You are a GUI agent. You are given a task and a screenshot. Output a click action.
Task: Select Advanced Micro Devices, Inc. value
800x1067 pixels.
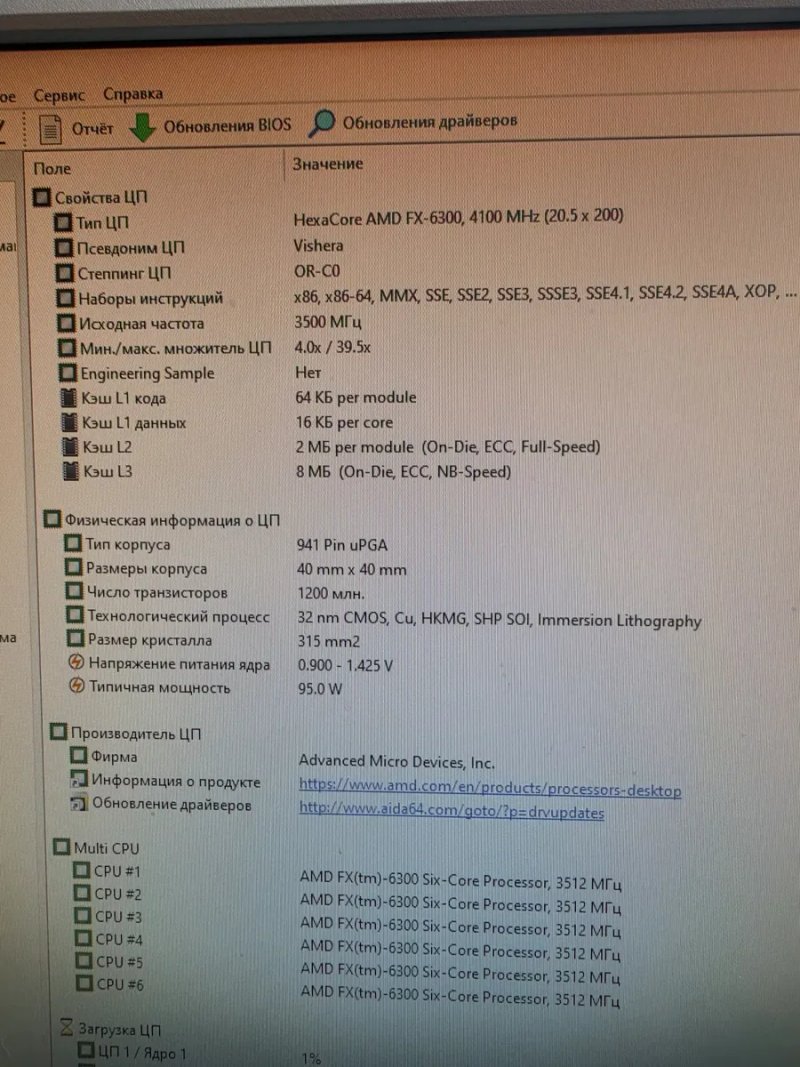point(397,761)
